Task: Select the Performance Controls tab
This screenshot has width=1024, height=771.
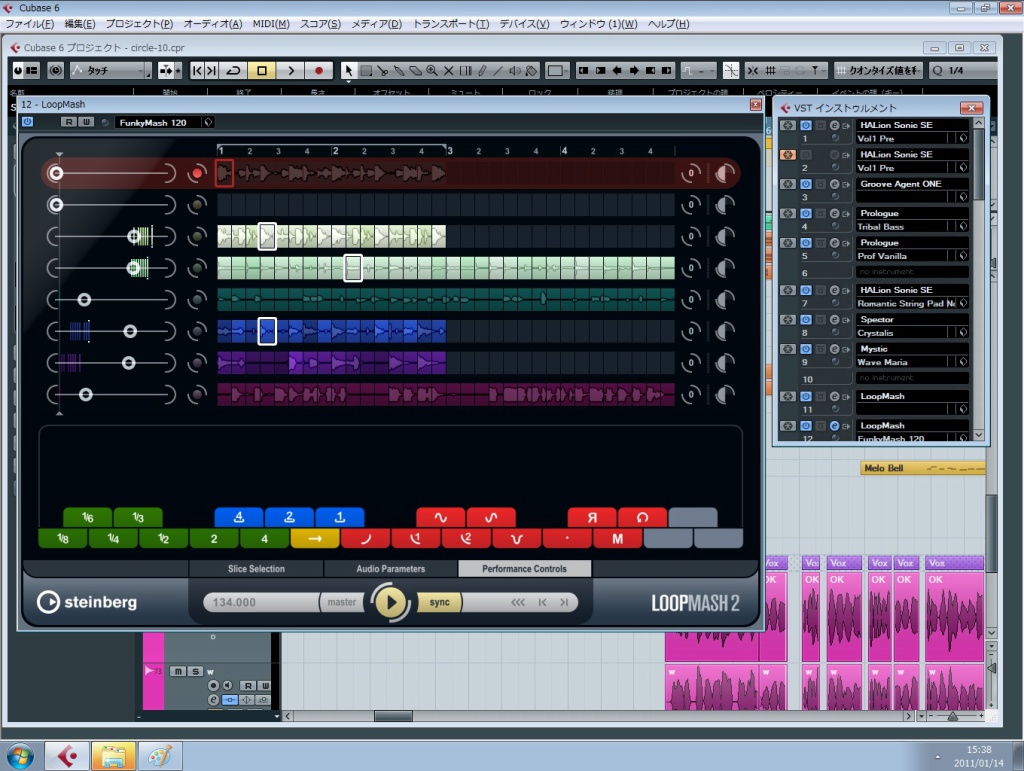Action: (524, 569)
